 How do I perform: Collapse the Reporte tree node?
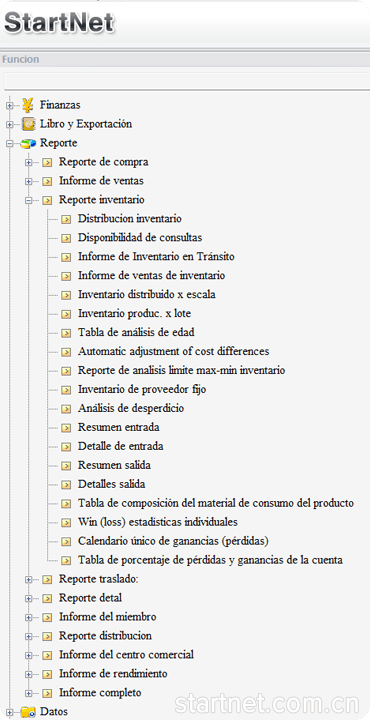pyautogui.click(x=9, y=144)
